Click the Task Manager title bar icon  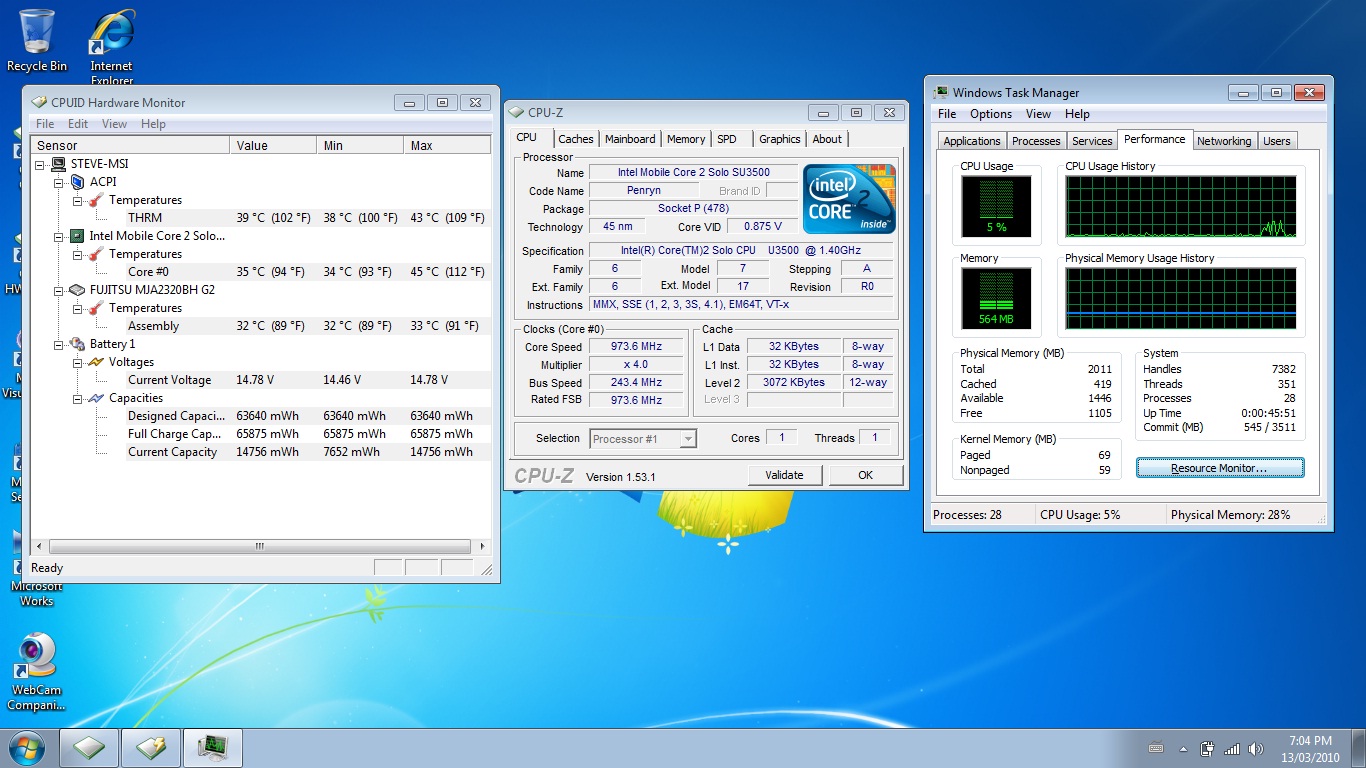coord(941,93)
